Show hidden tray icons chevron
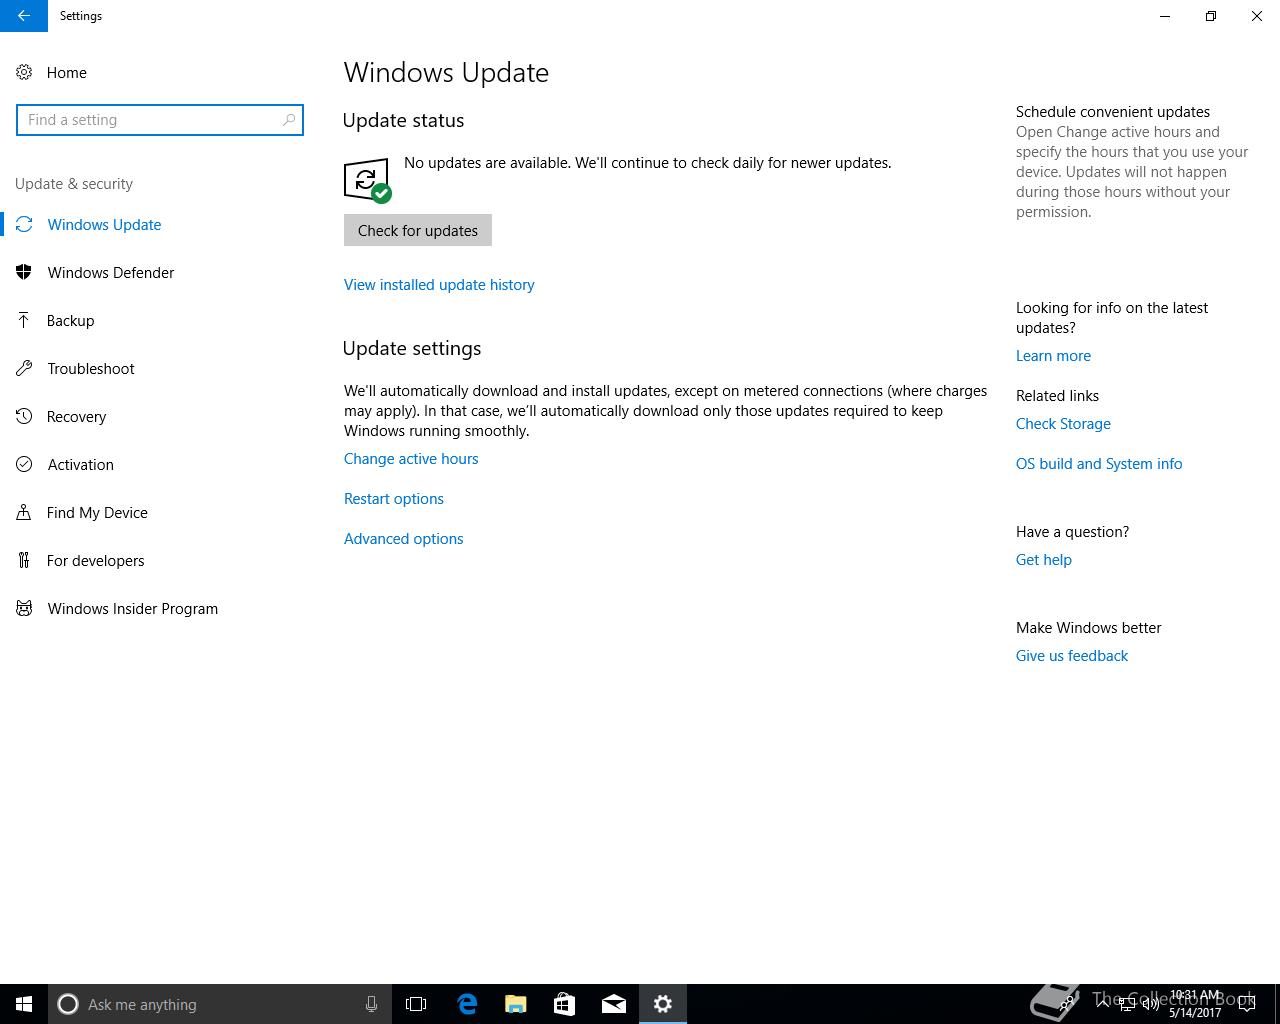This screenshot has width=1280, height=1024. 1102,1003
